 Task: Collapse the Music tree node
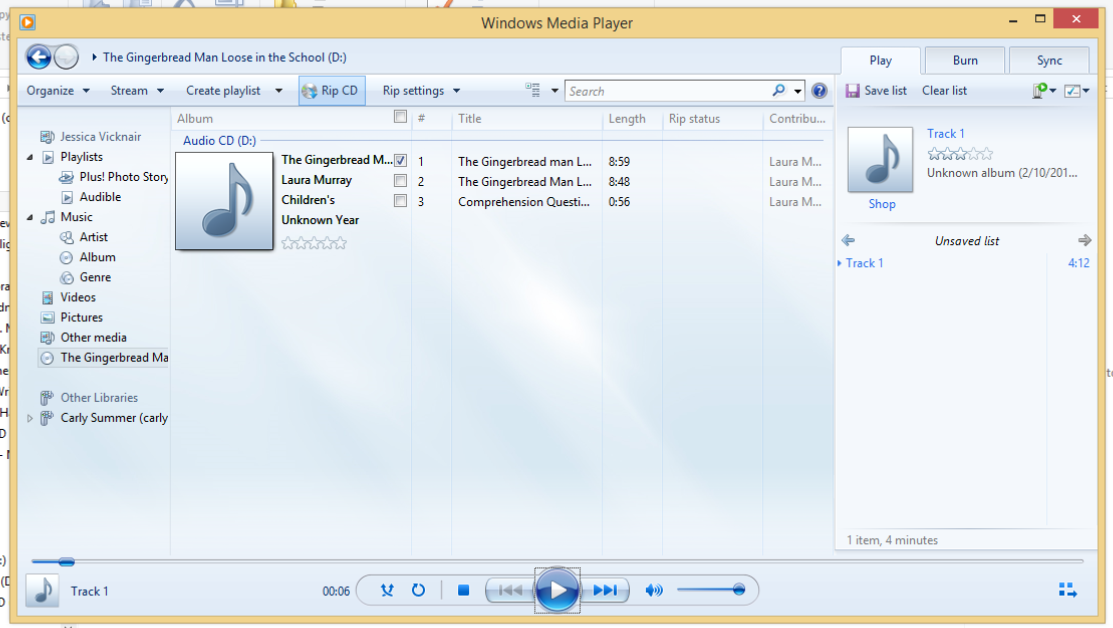(30, 217)
